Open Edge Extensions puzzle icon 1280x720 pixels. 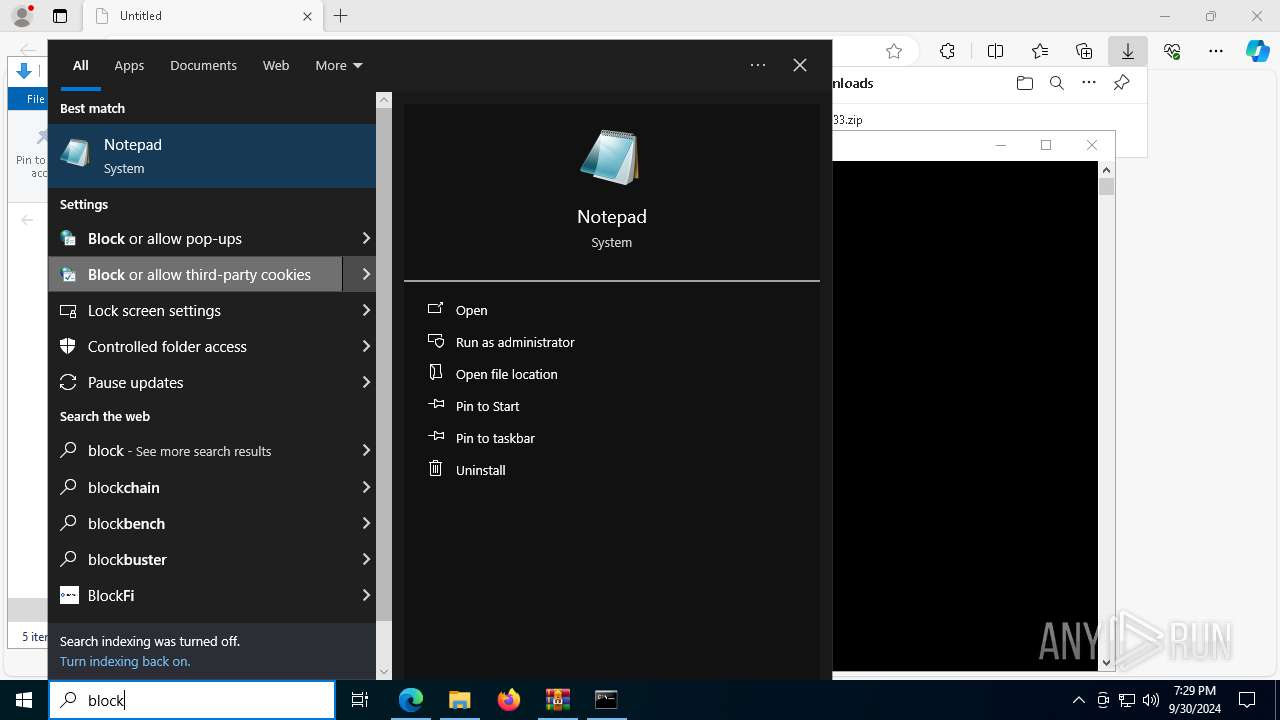click(947, 51)
